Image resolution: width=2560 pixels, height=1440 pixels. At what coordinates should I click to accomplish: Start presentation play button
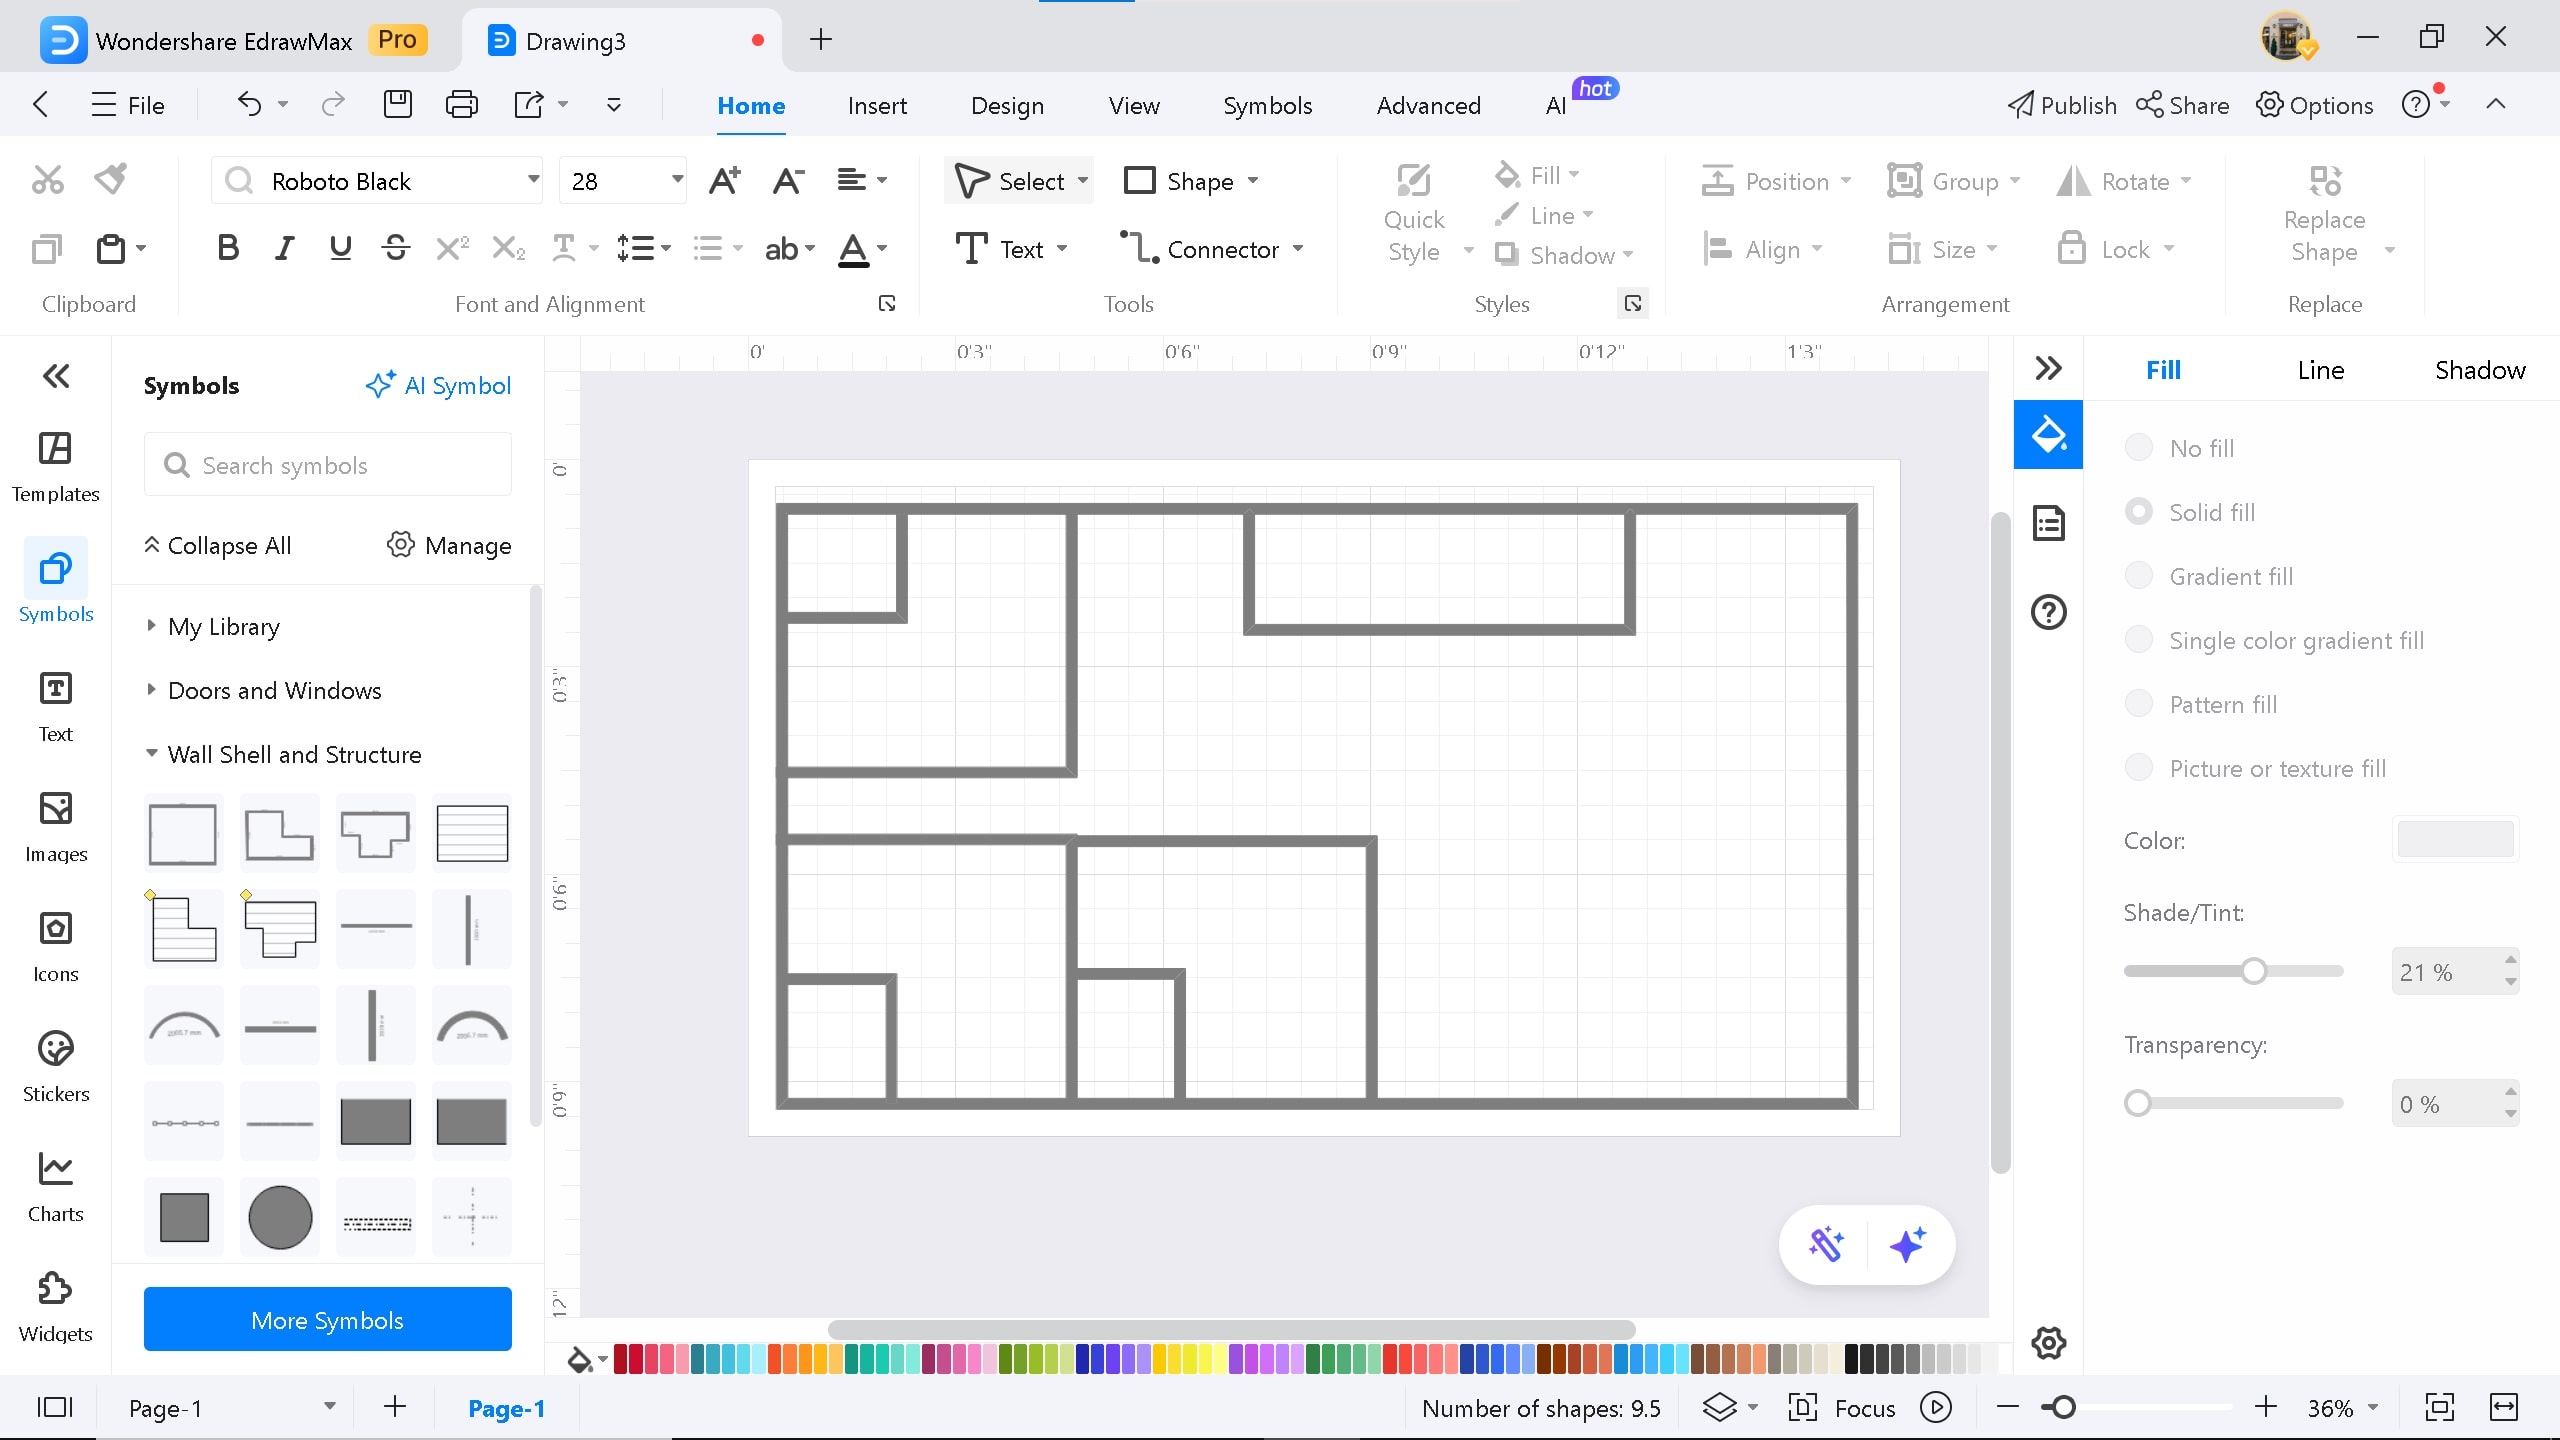1936,1408
